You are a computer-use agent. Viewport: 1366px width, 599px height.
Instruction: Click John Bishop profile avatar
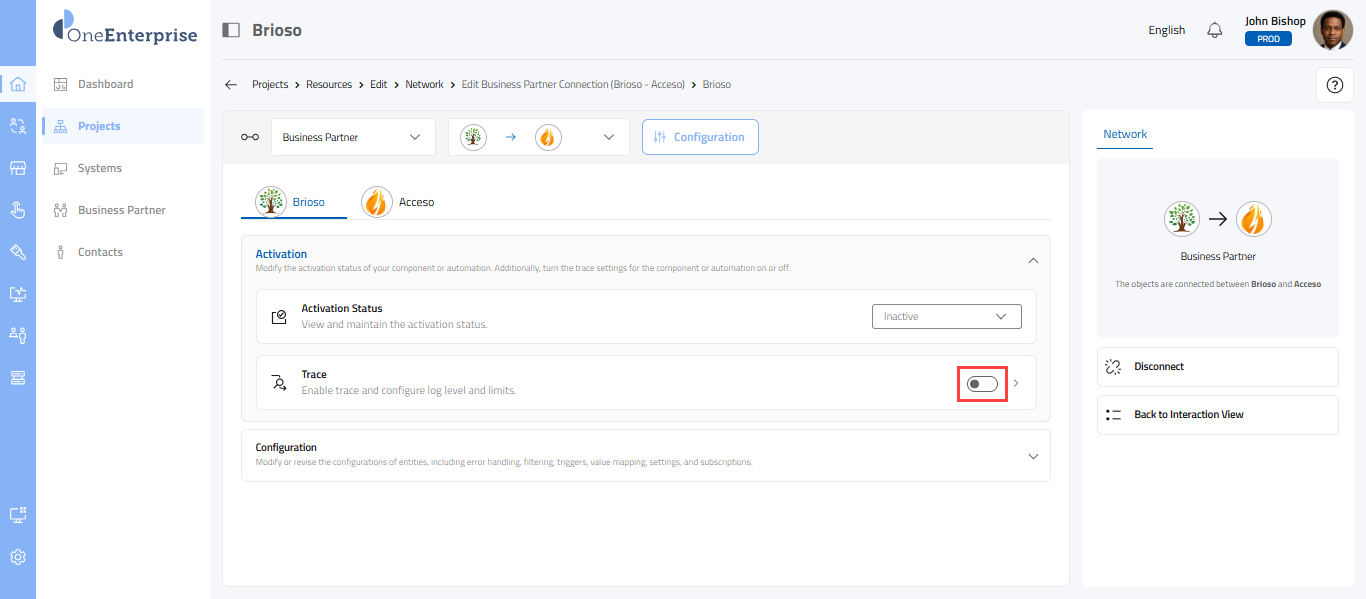coord(1332,30)
